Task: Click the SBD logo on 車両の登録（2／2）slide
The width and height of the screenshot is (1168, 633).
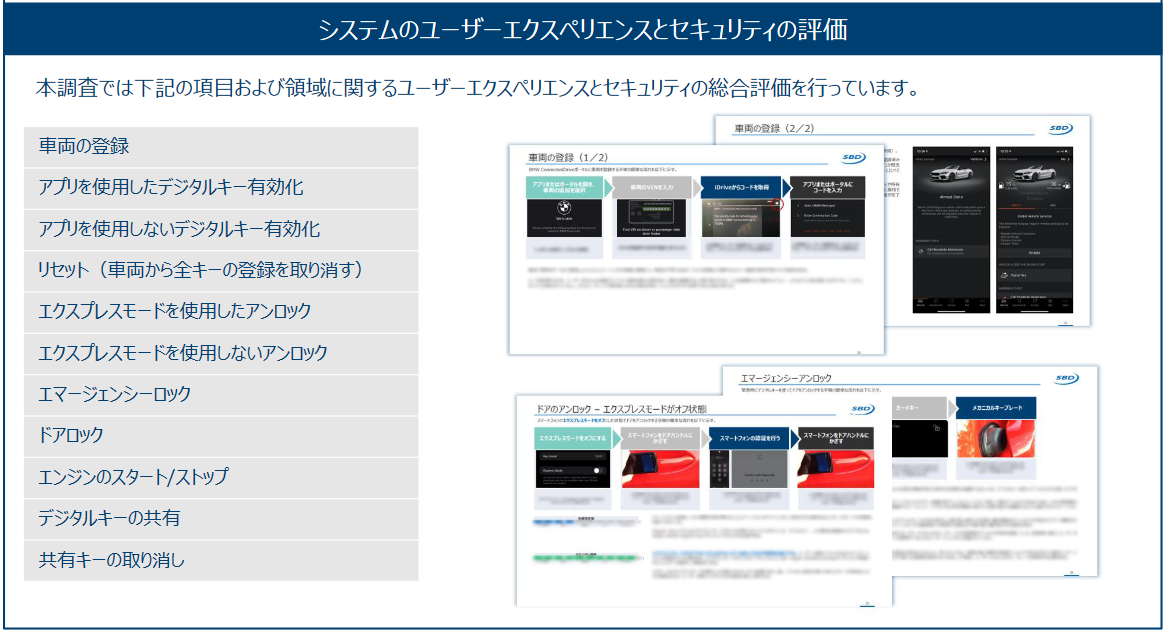Action: point(1062,129)
